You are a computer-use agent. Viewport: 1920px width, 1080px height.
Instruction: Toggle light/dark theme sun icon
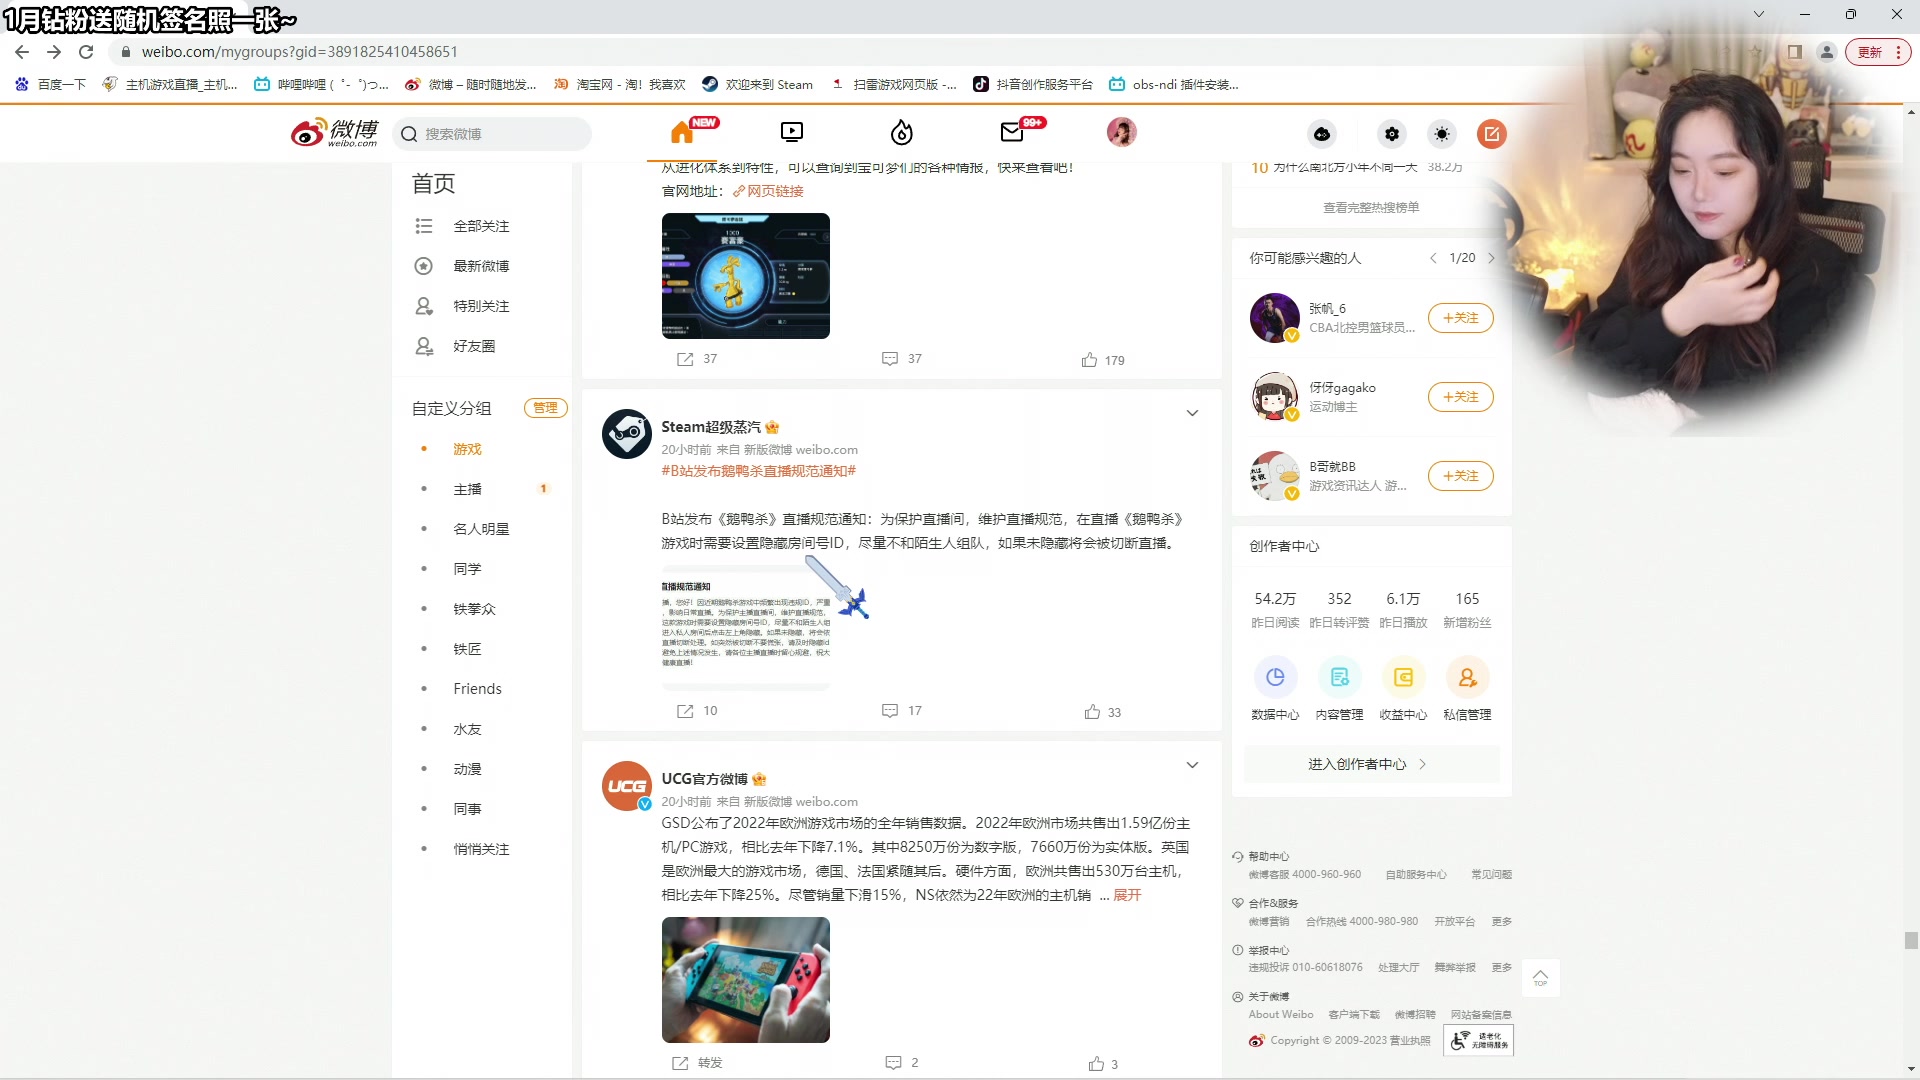coord(1442,134)
